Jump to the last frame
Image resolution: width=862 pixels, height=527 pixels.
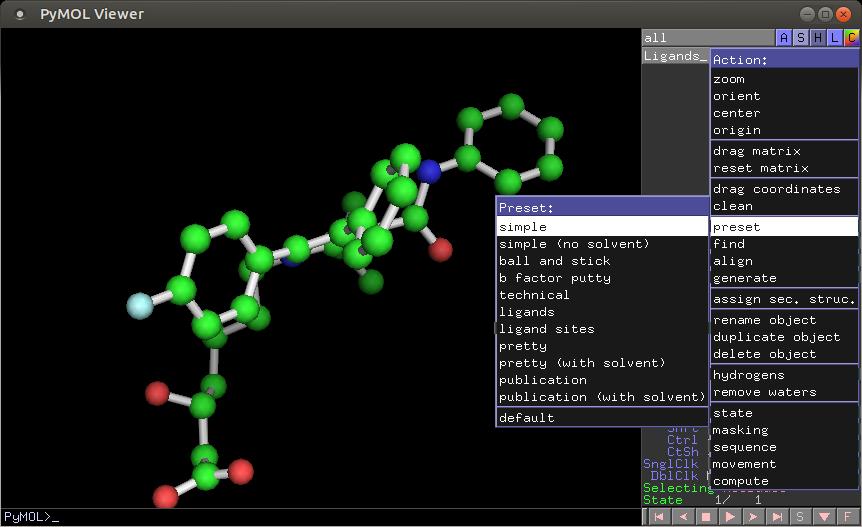pos(777,517)
